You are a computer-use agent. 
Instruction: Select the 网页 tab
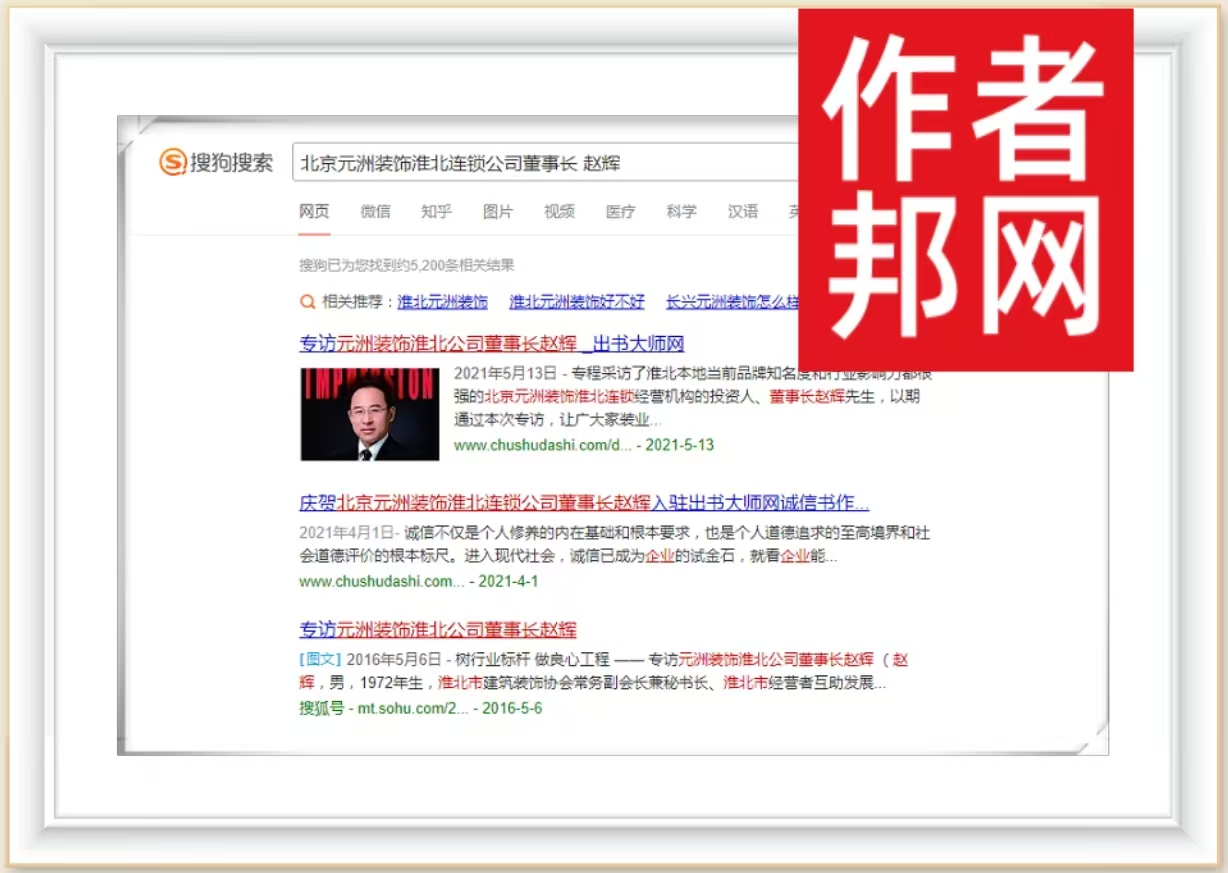click(314, 212)
